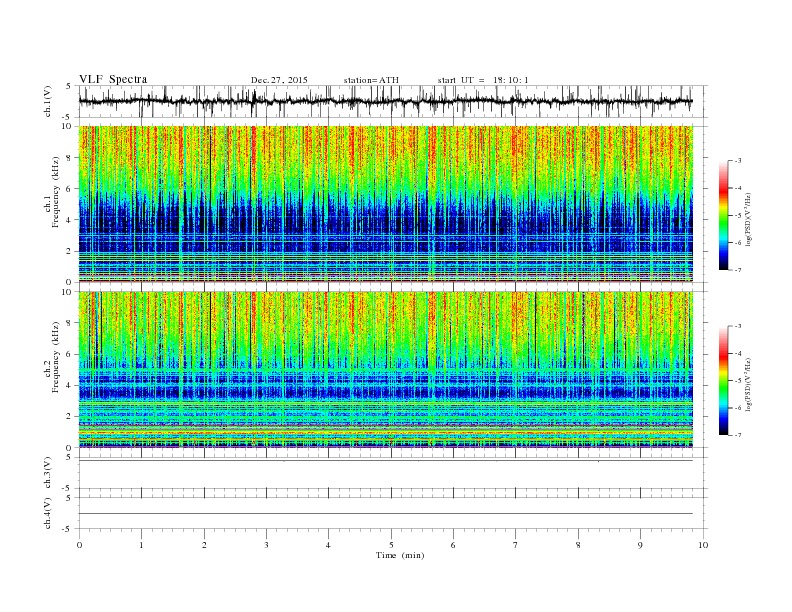
Task: Click the time axis tick label '4'
Action: [x=328, y=545]
